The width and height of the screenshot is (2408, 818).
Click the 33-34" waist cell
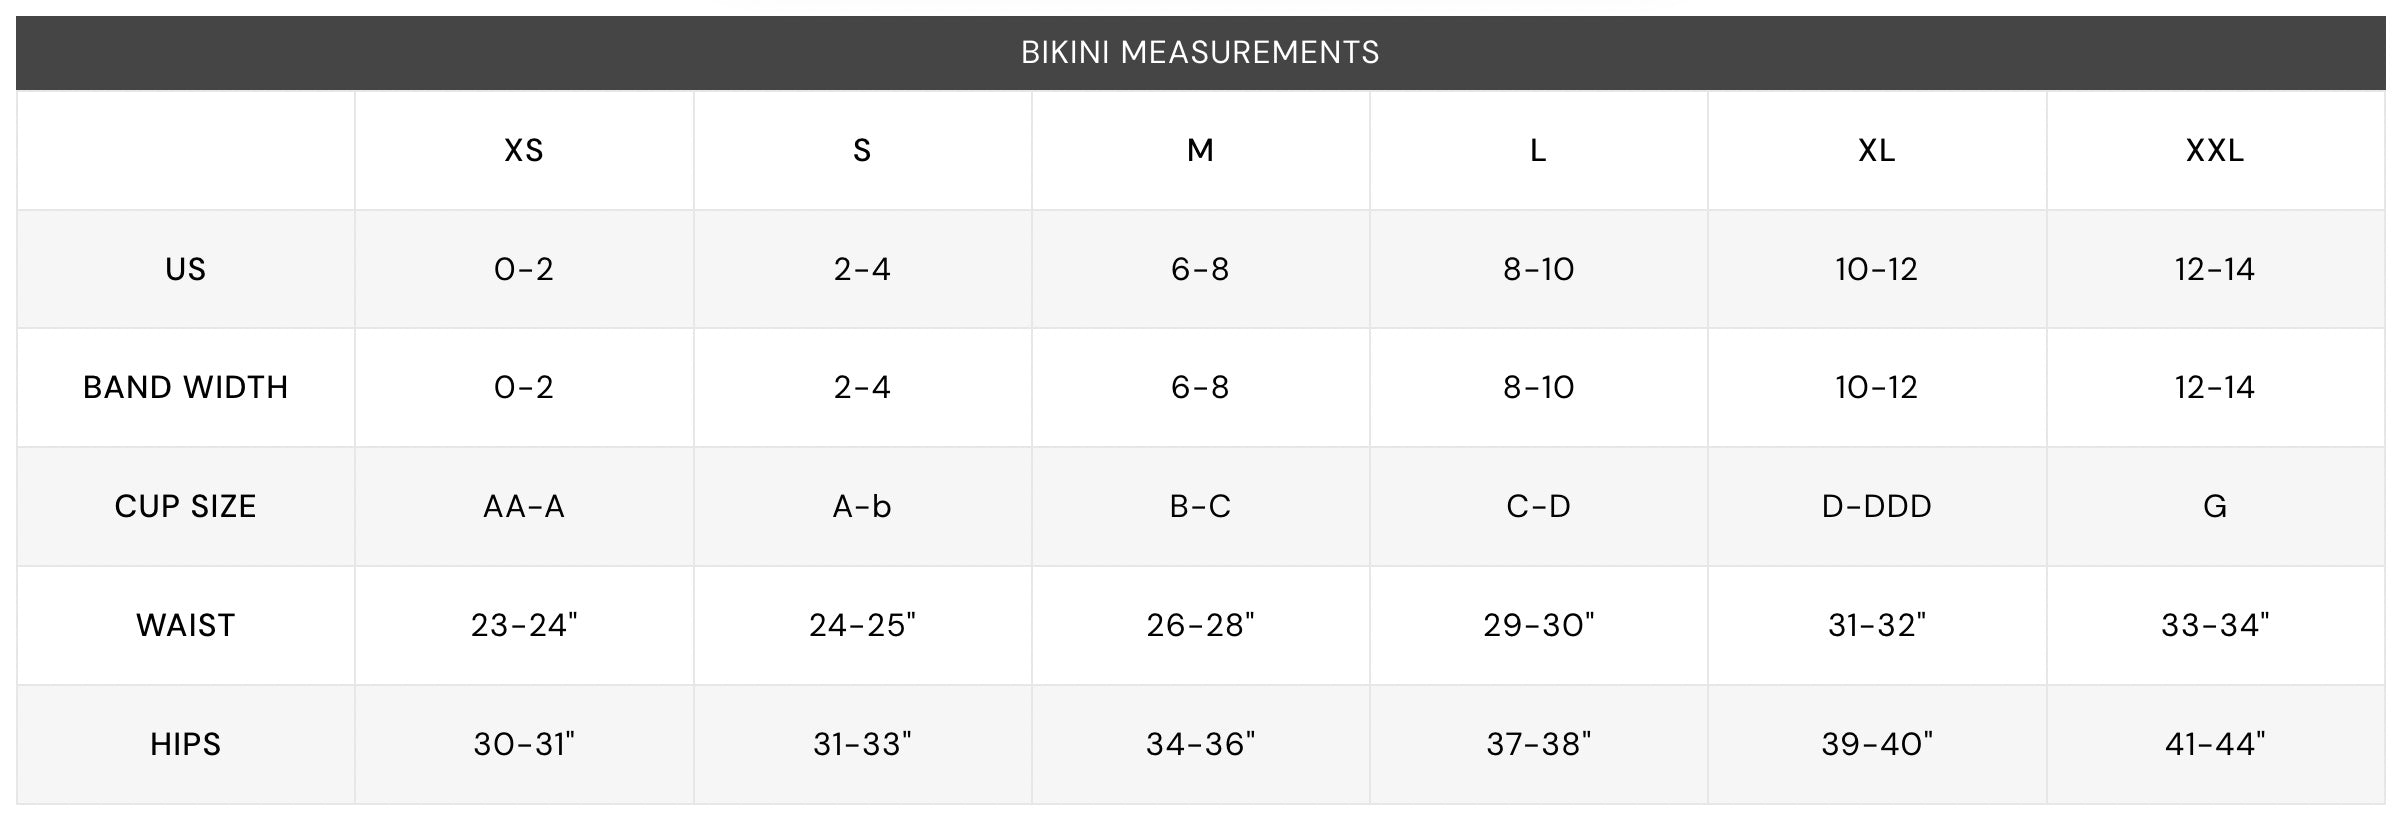pyautogui.click(x=2215, y=625)
